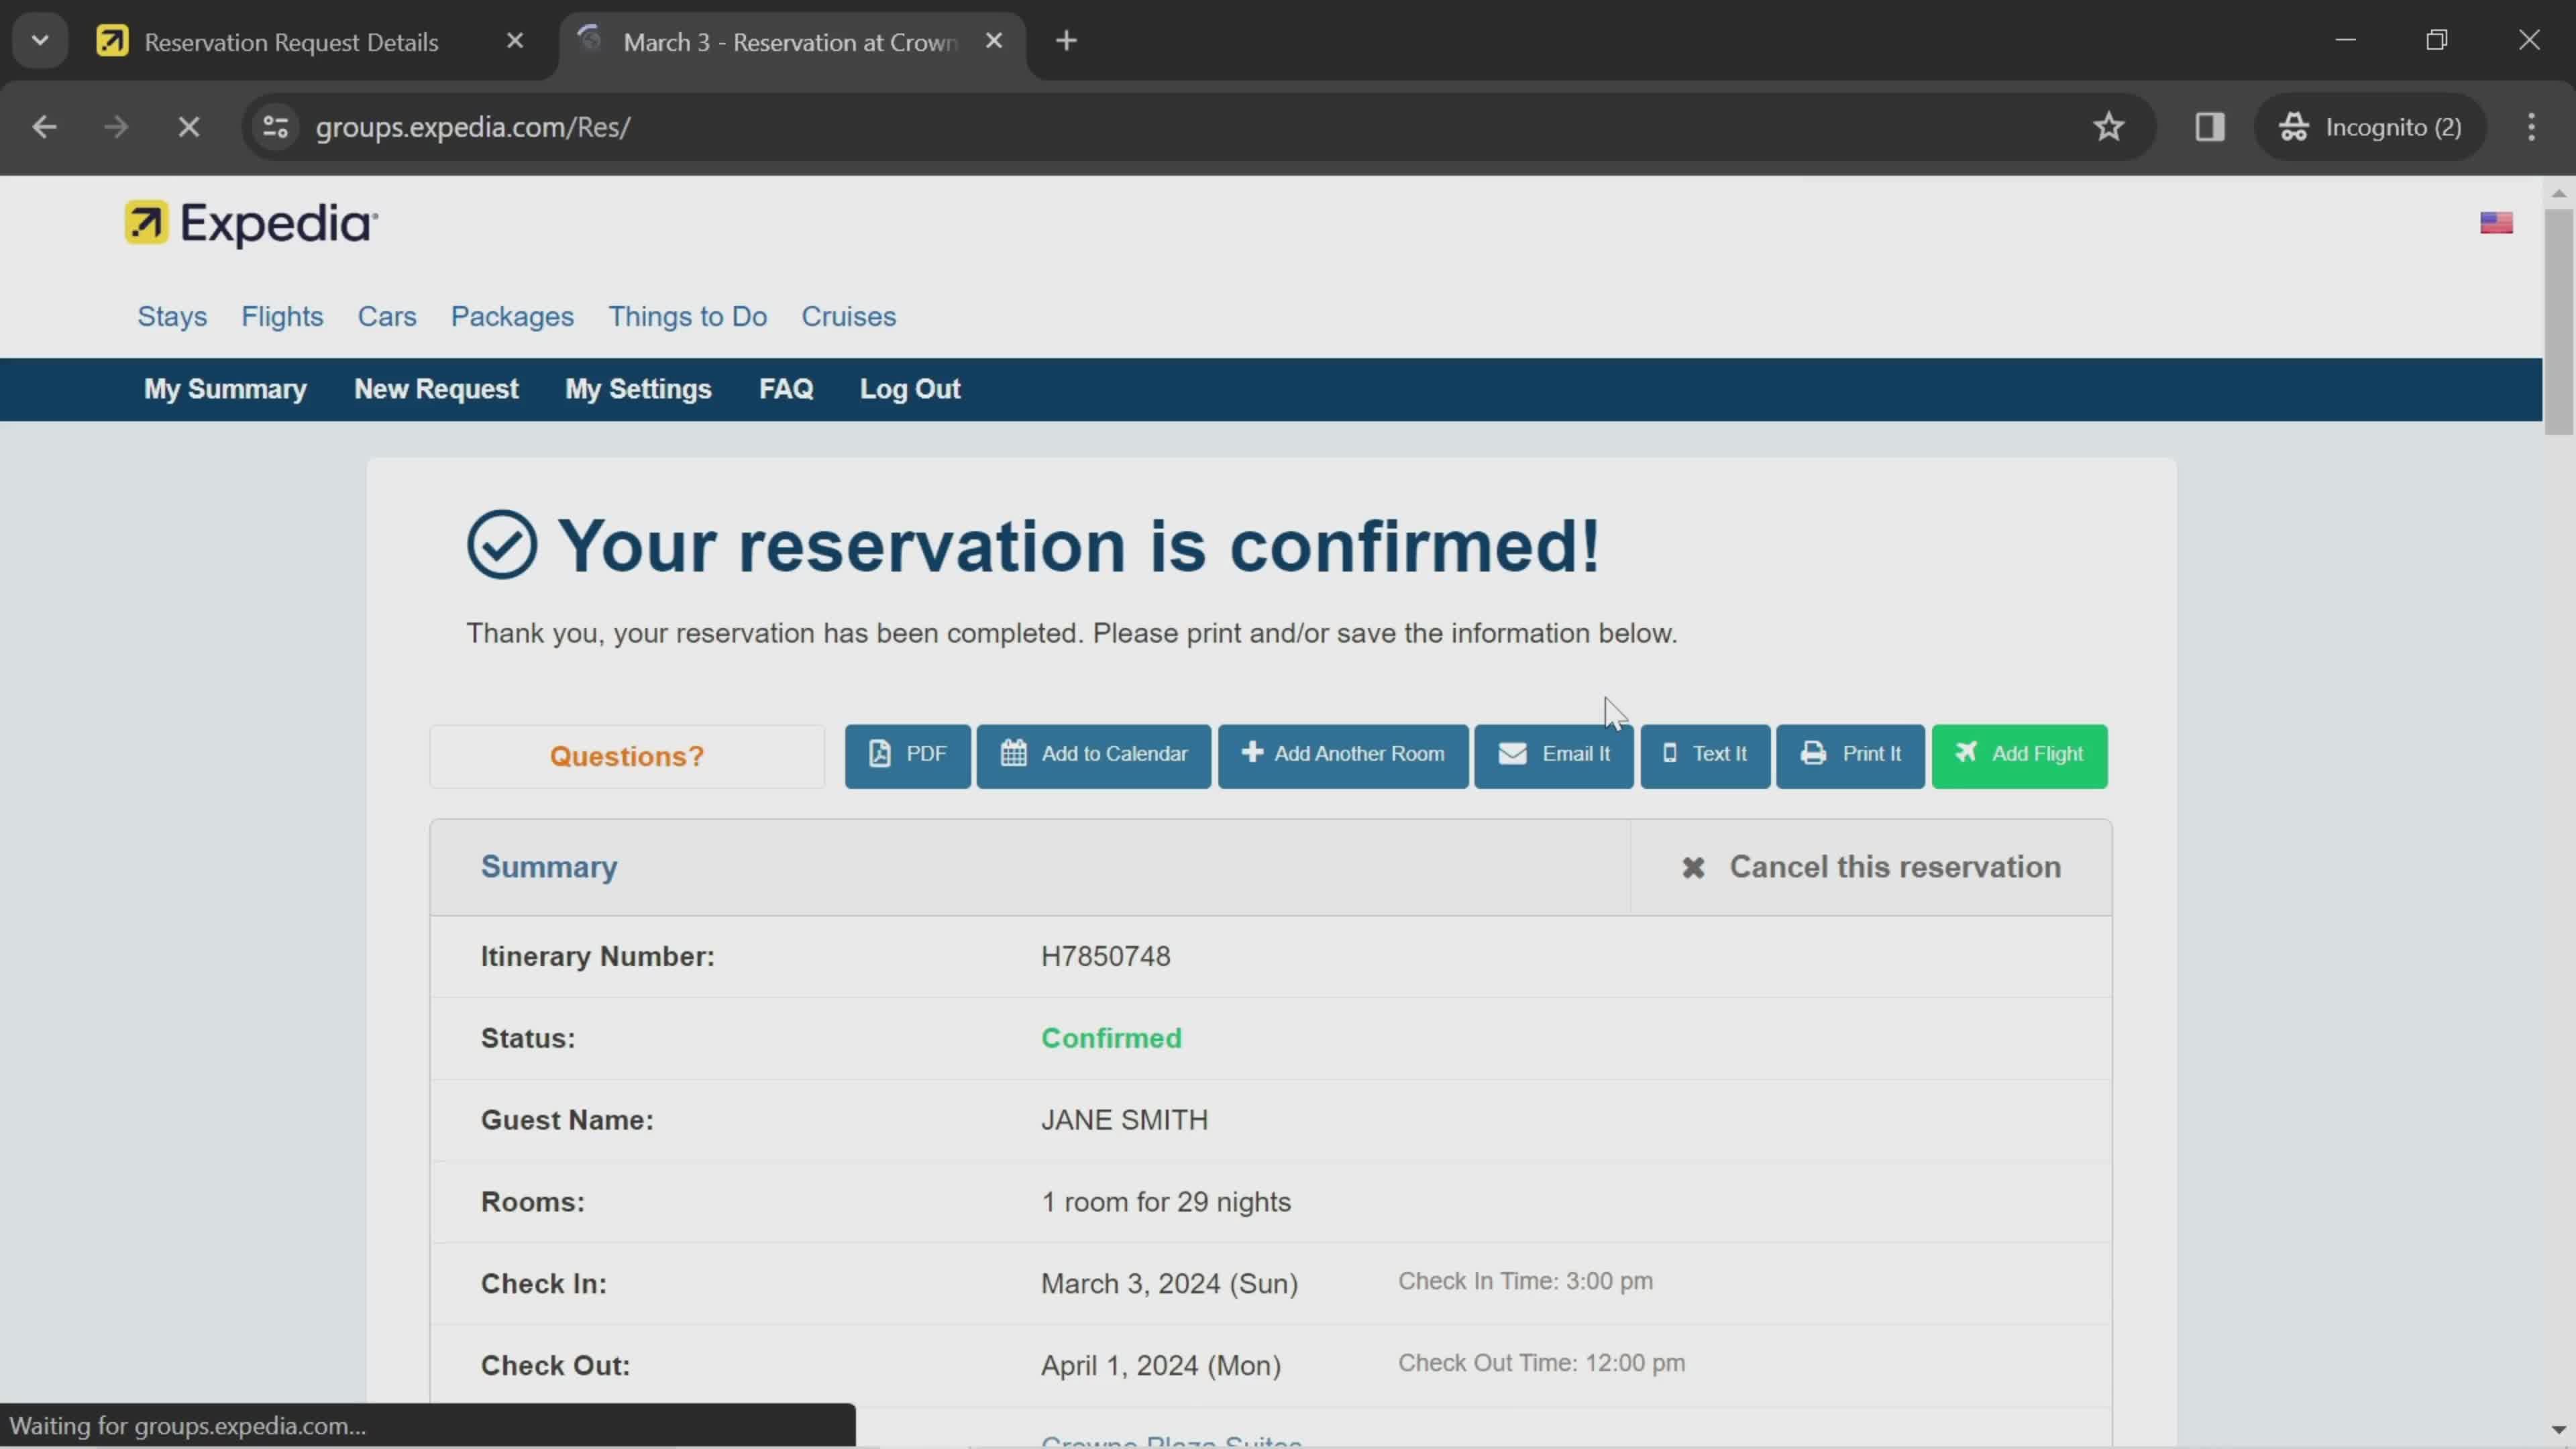
Task: Click the Log Out button
Action: 911,389
